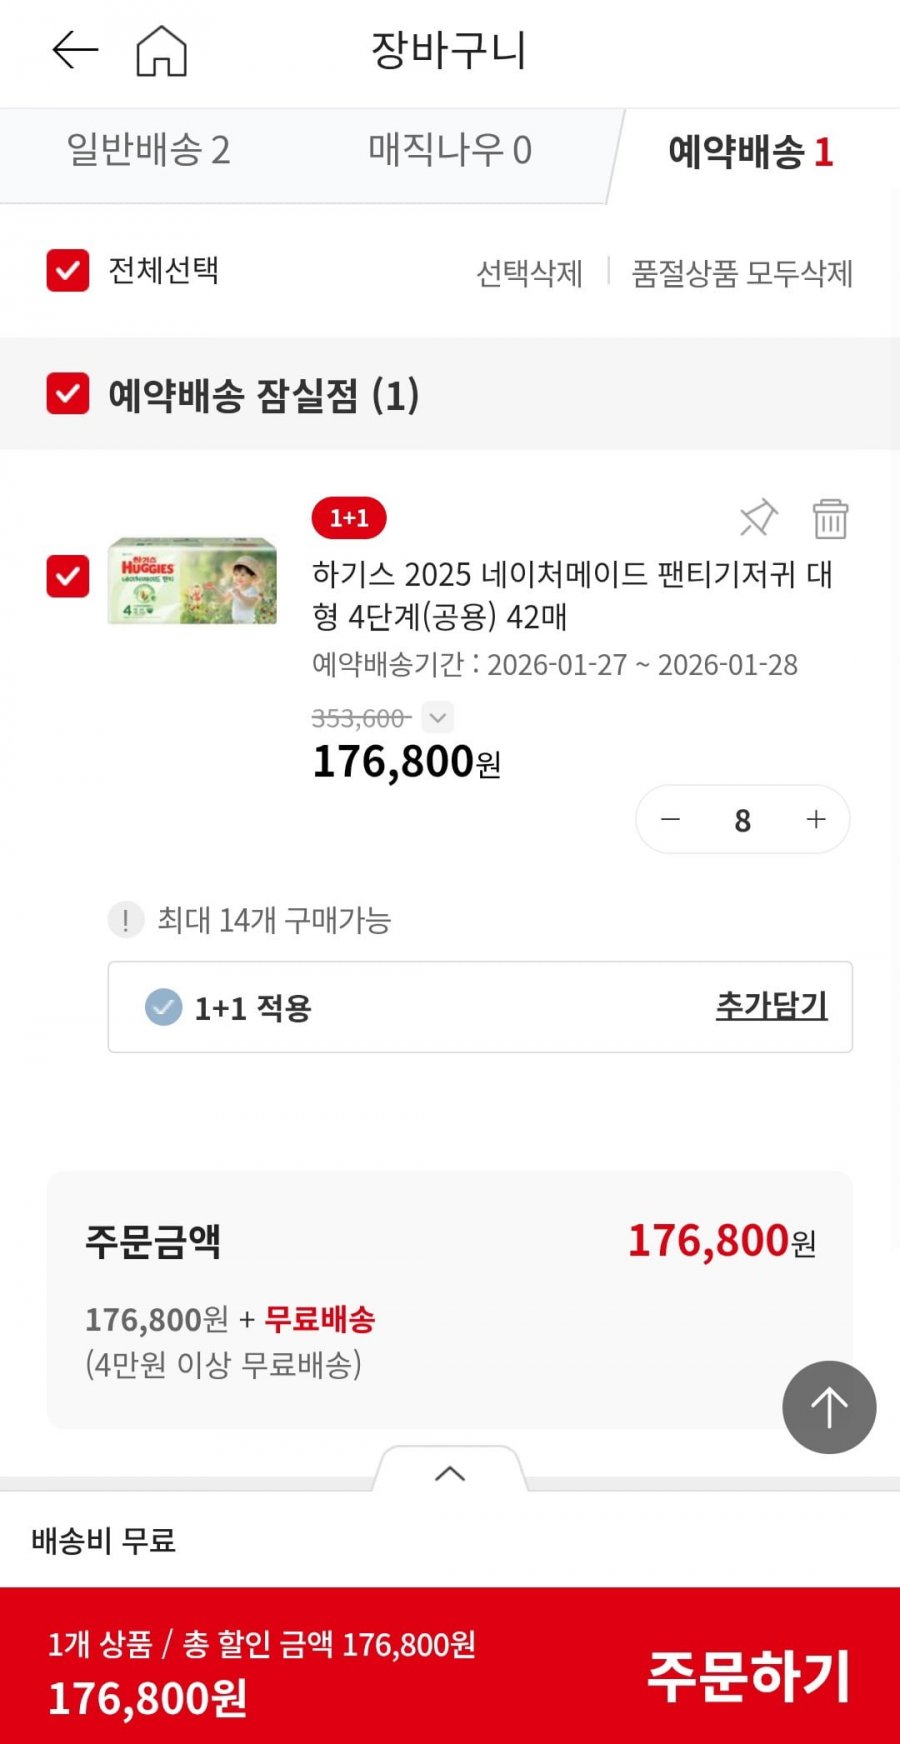
Task: Delete the Huggies item with trash icon
Action: coord(830,519)
